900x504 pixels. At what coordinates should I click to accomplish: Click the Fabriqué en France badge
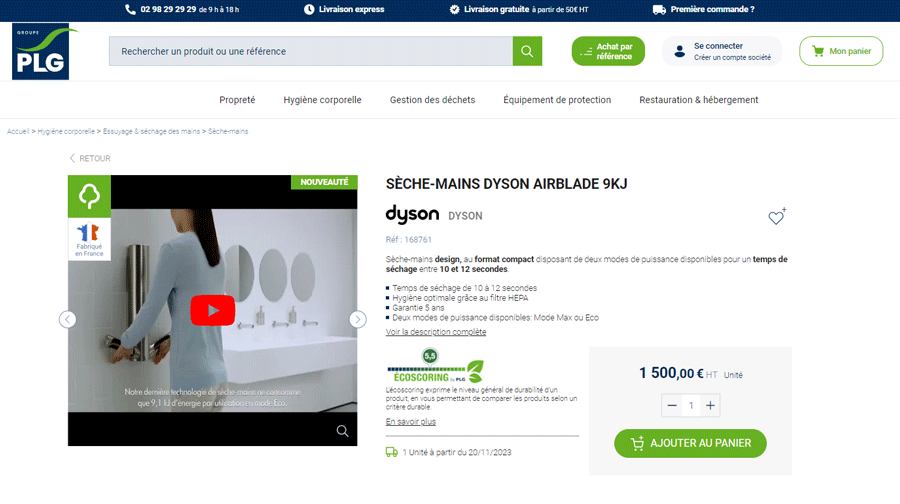point(89,239)
